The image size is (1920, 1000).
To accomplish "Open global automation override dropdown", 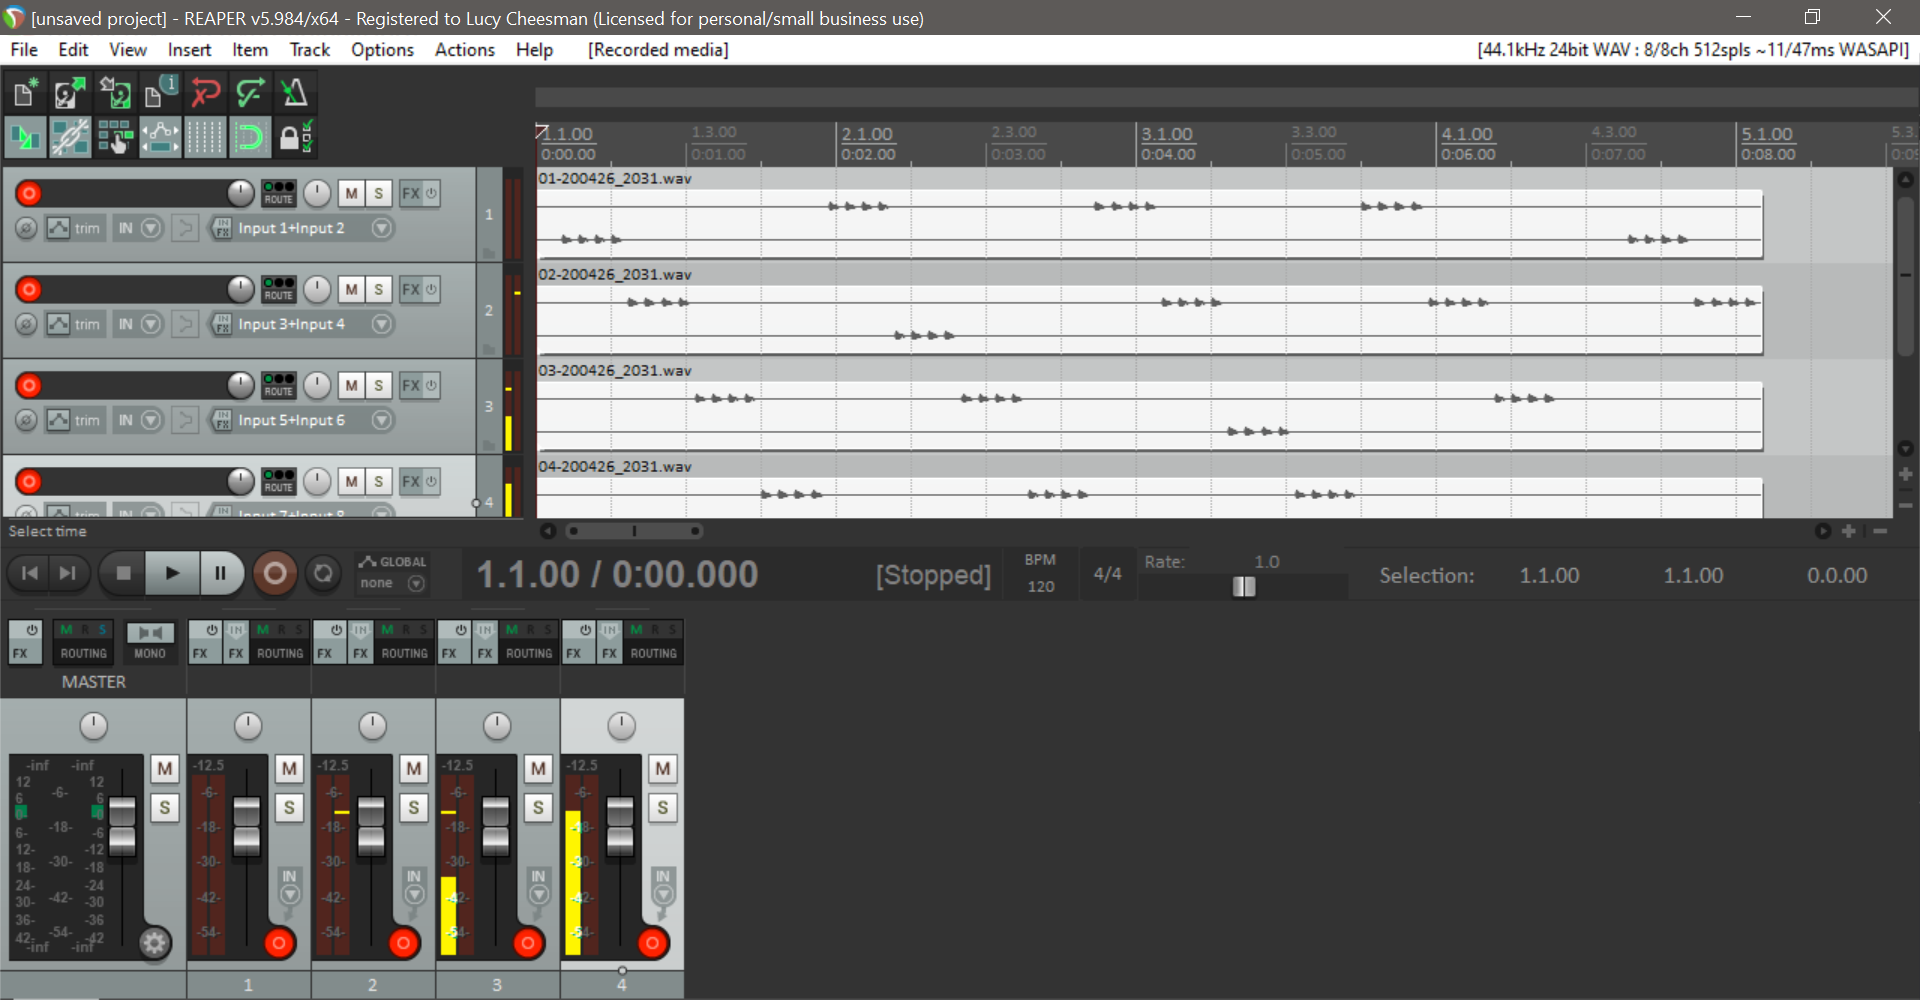I will tap(416, 584).
